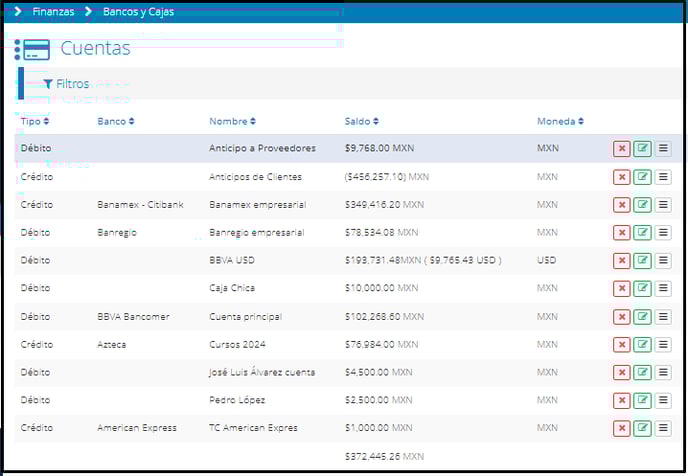Screen dimensions: 688x476
Task: Open menu for Caja Chica row
Action: coord(663,289)
